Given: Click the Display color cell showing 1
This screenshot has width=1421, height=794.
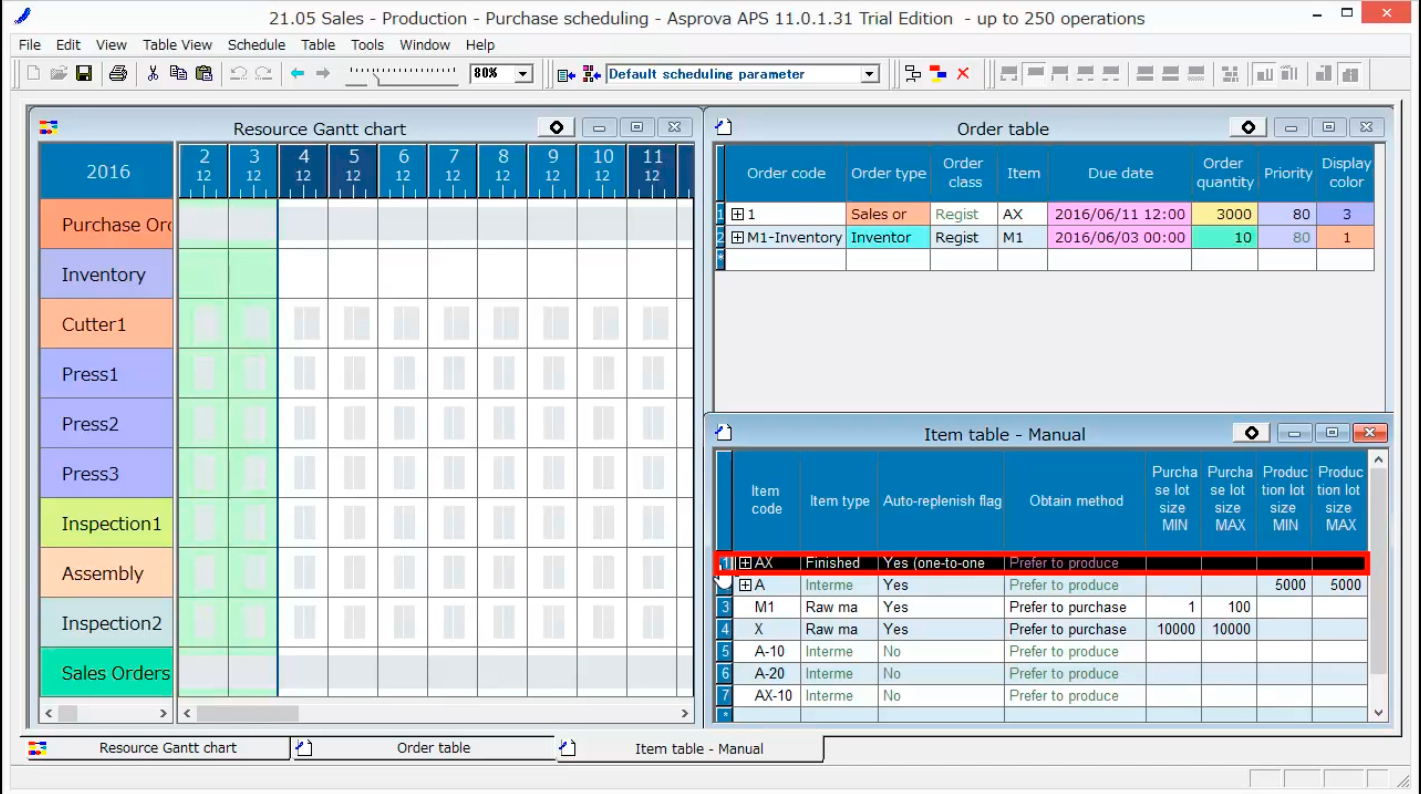Looking at the screenshot, I should click(1345, 238).
